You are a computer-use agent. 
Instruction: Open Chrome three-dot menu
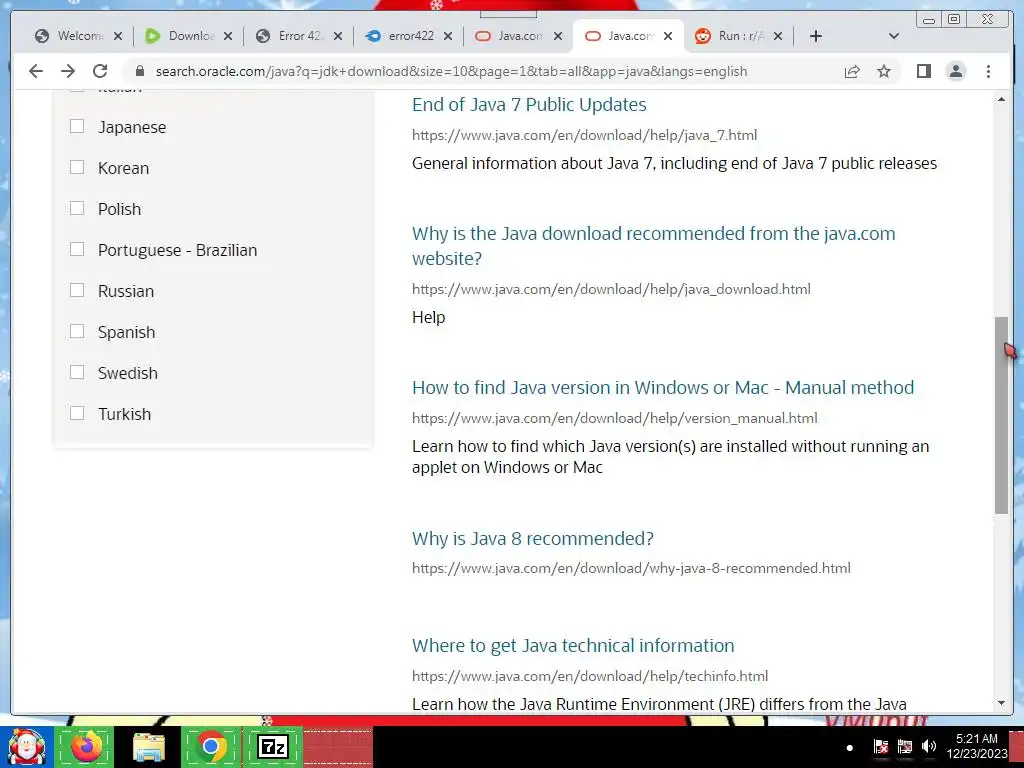988,71
